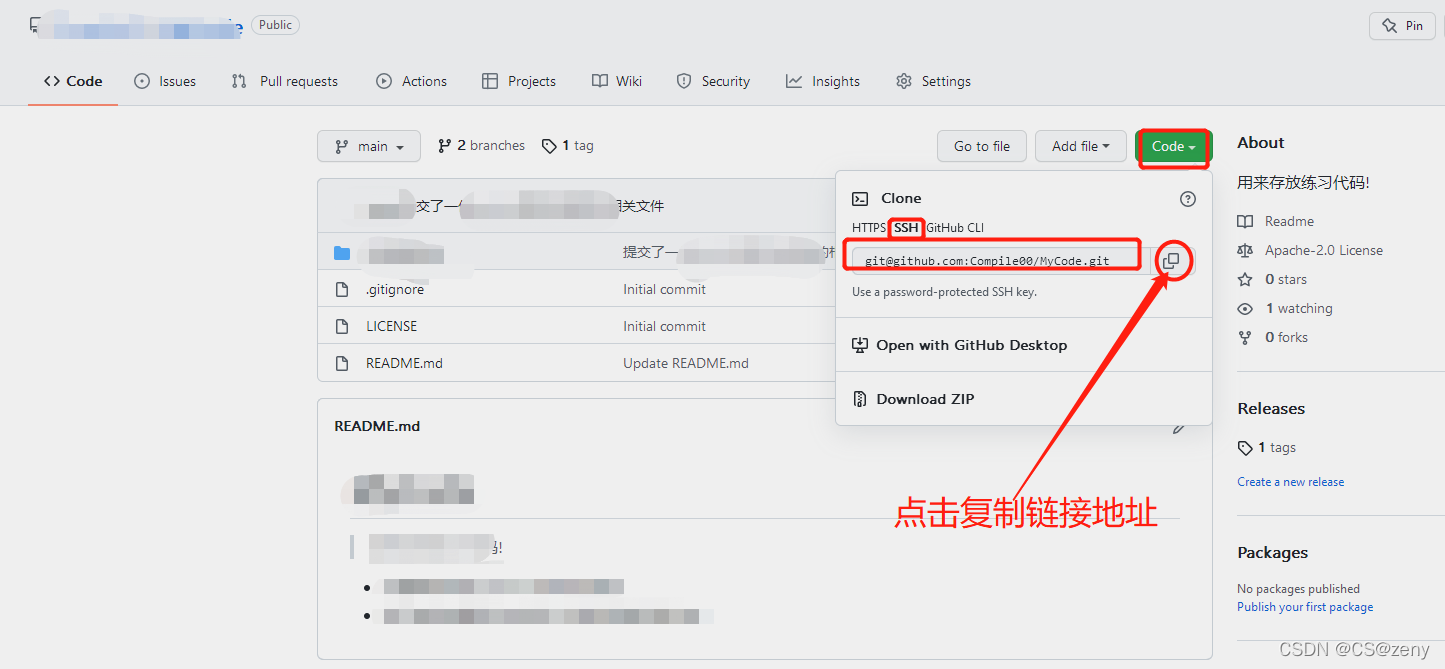Open the 0 stars link
This screenshot has height=669, width=1445.
click(1286, 279)
